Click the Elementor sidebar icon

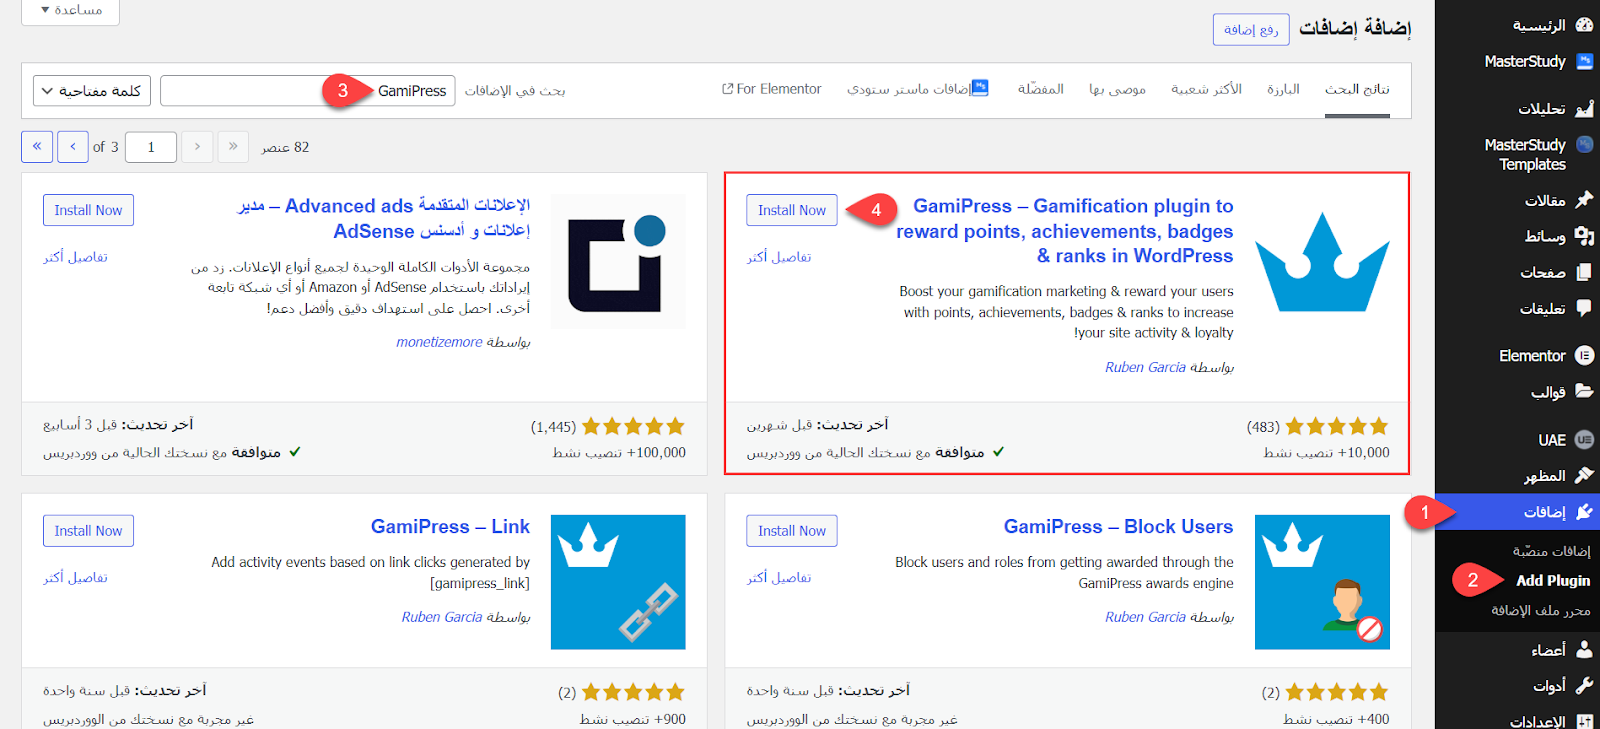[1584, 355]
